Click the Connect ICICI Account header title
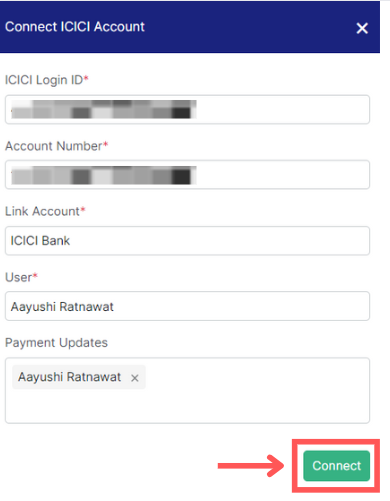Image resolution: width=390 pixels, height=501 pixels. point(75,27)
